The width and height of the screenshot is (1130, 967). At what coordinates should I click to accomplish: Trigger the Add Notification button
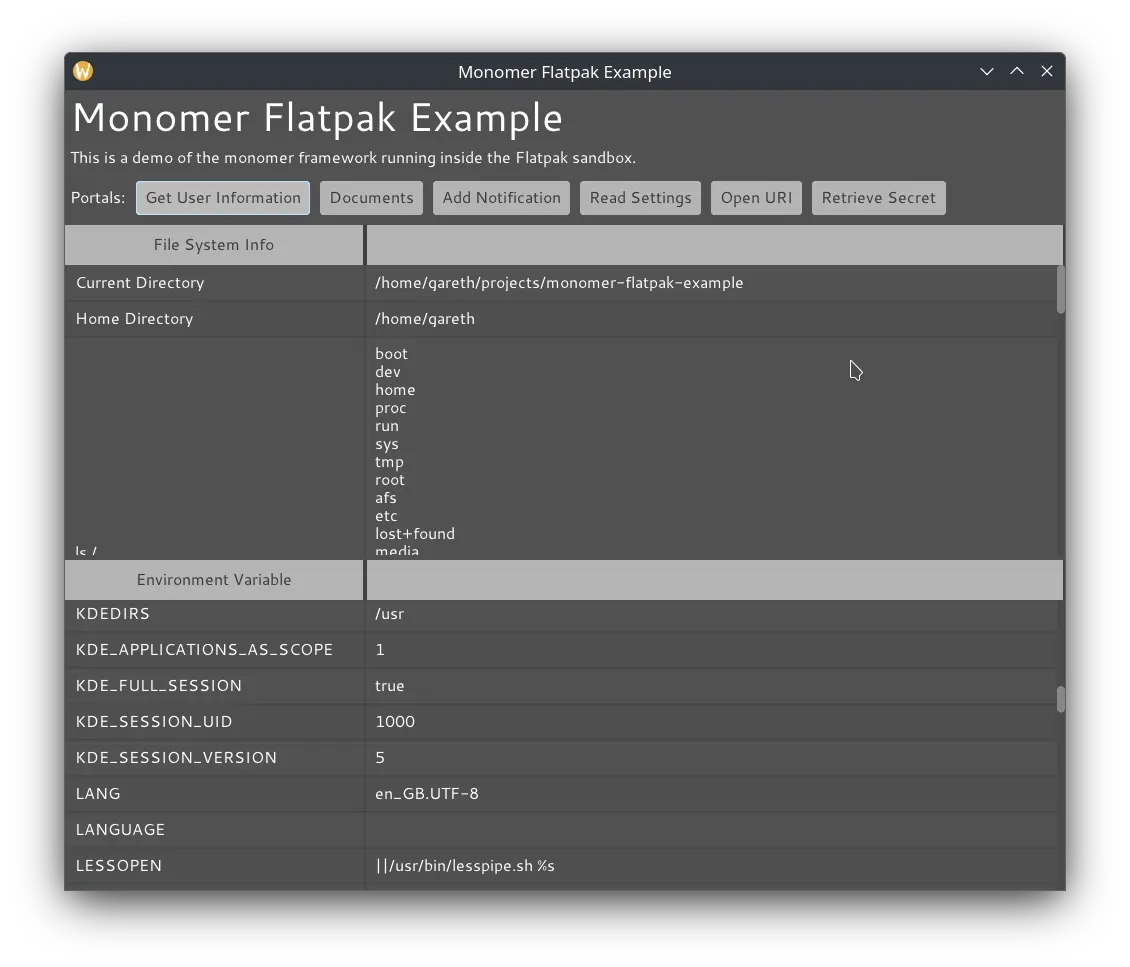click(x=501, y=197)
